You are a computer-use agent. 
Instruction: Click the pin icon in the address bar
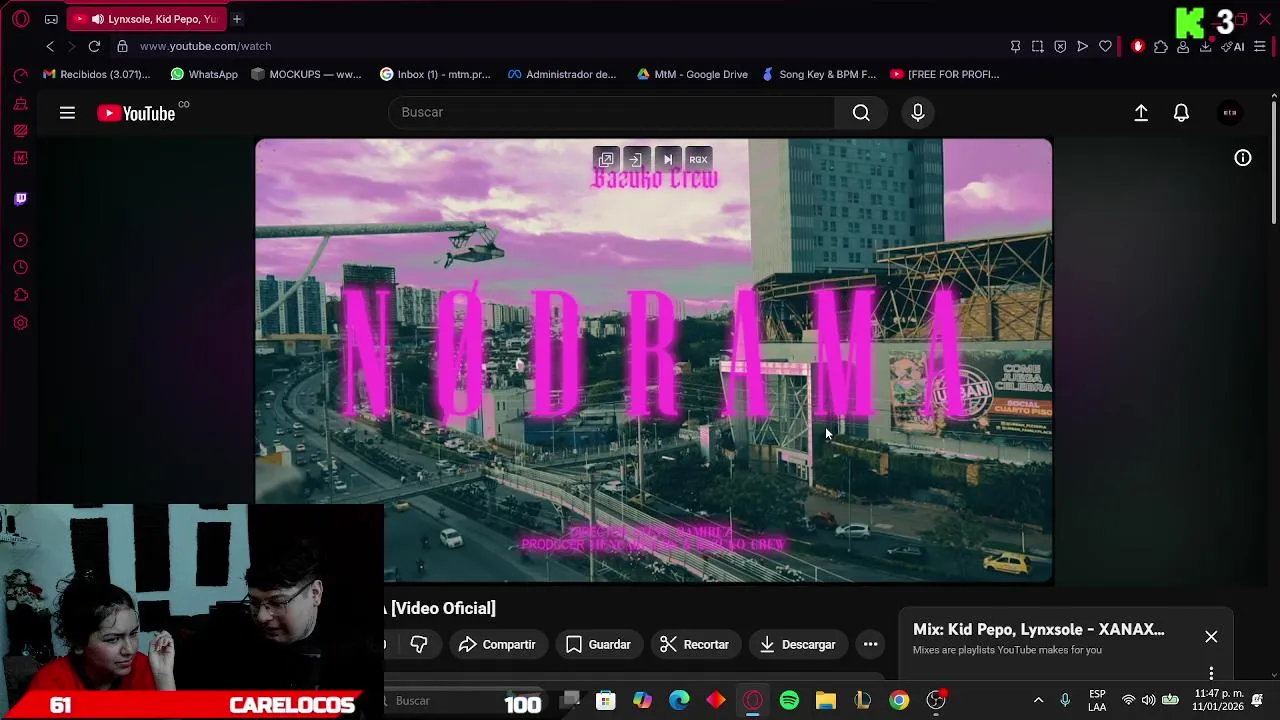[x=1015, y=46]
